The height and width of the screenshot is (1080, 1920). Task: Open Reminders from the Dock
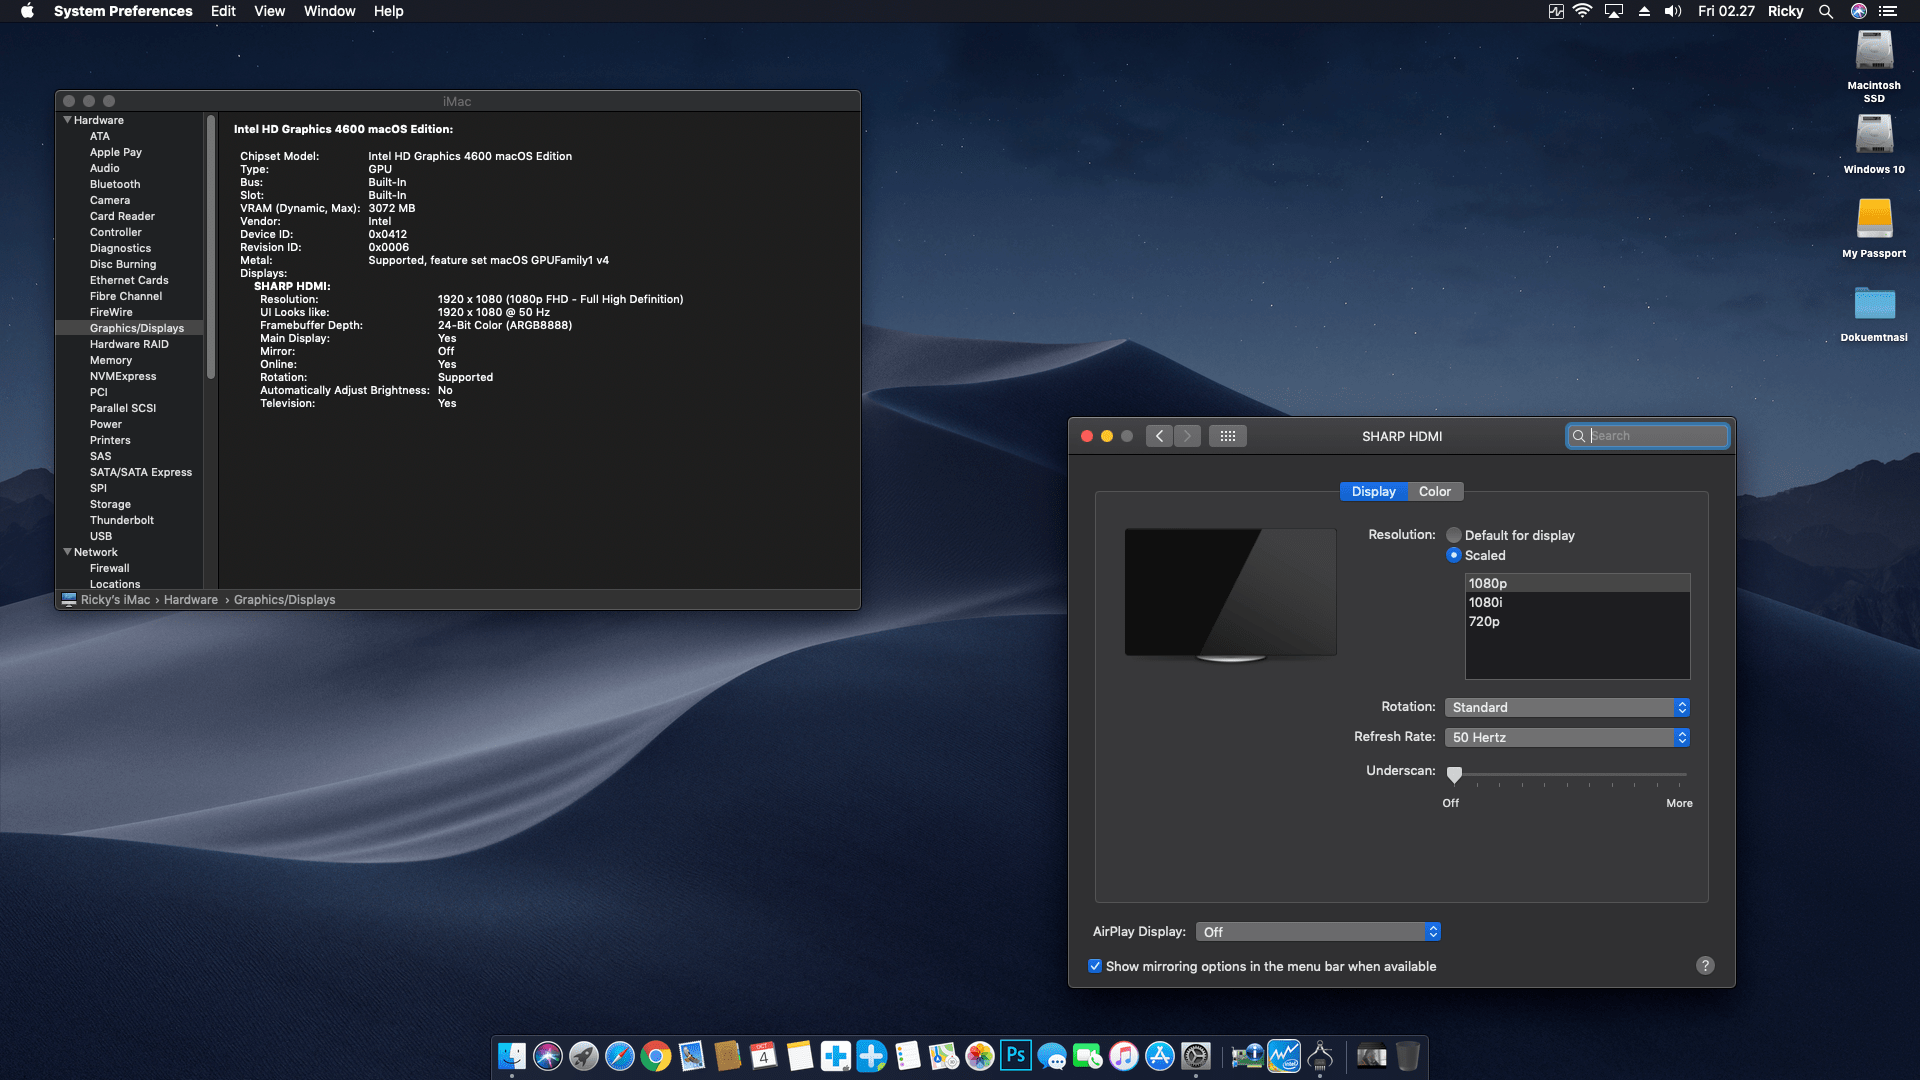point(908,1056)
